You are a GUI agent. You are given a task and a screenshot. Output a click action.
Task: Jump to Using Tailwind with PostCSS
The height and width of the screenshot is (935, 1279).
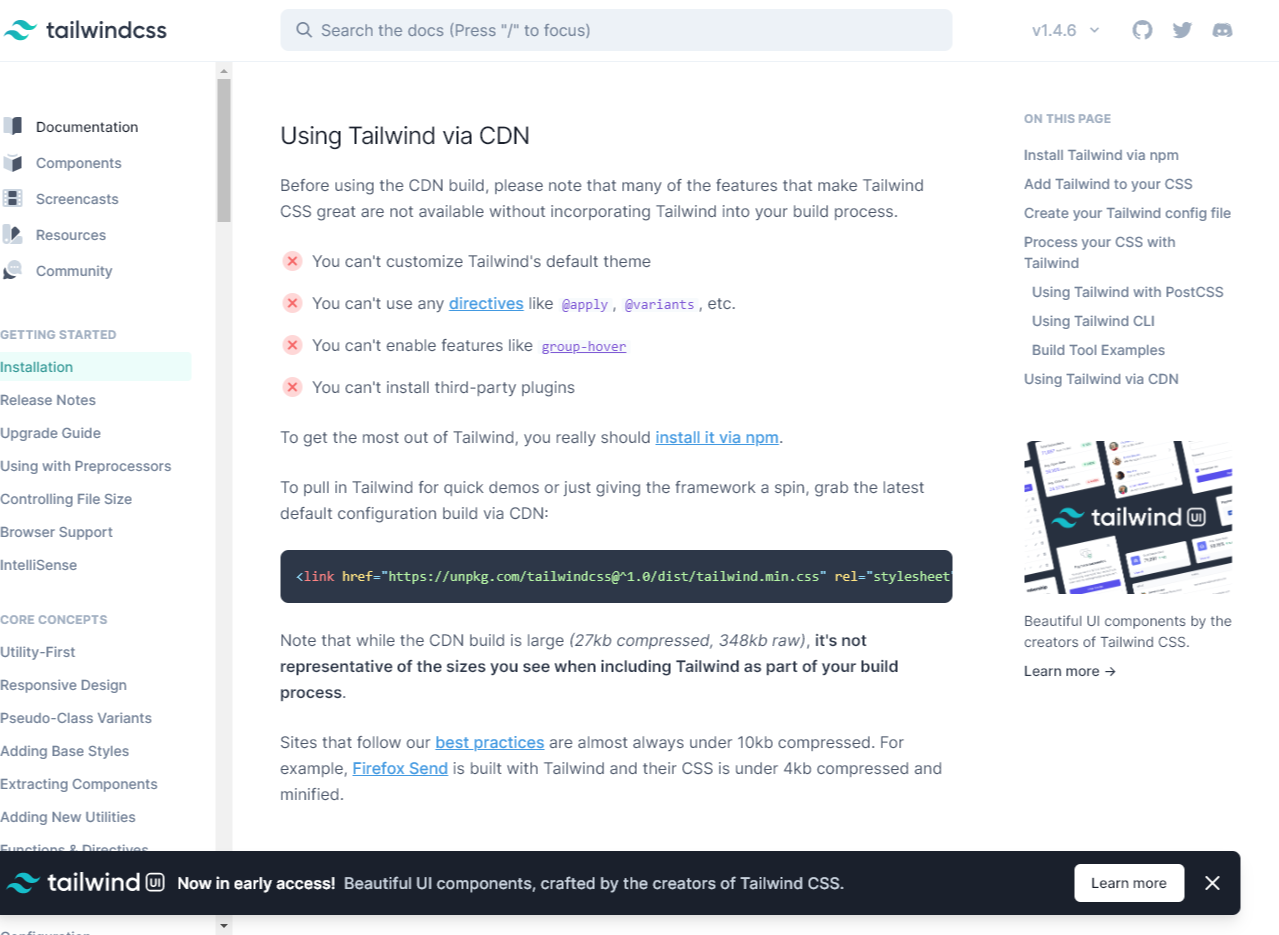point(1128,292)
